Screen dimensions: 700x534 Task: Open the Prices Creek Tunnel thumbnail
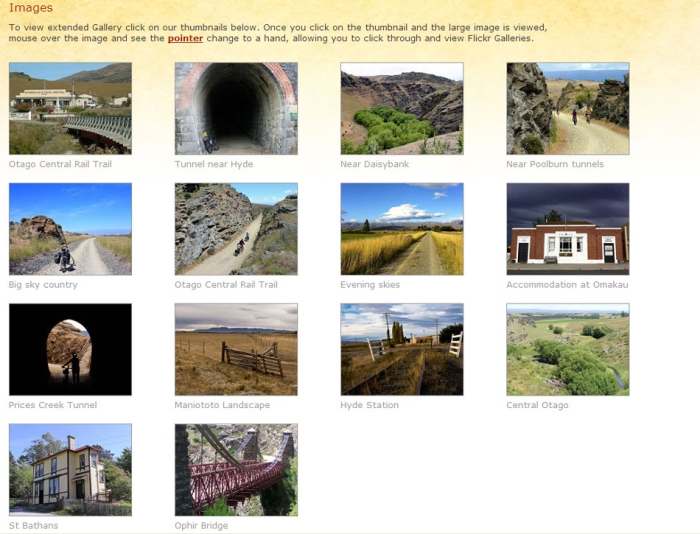coord(70,350)
